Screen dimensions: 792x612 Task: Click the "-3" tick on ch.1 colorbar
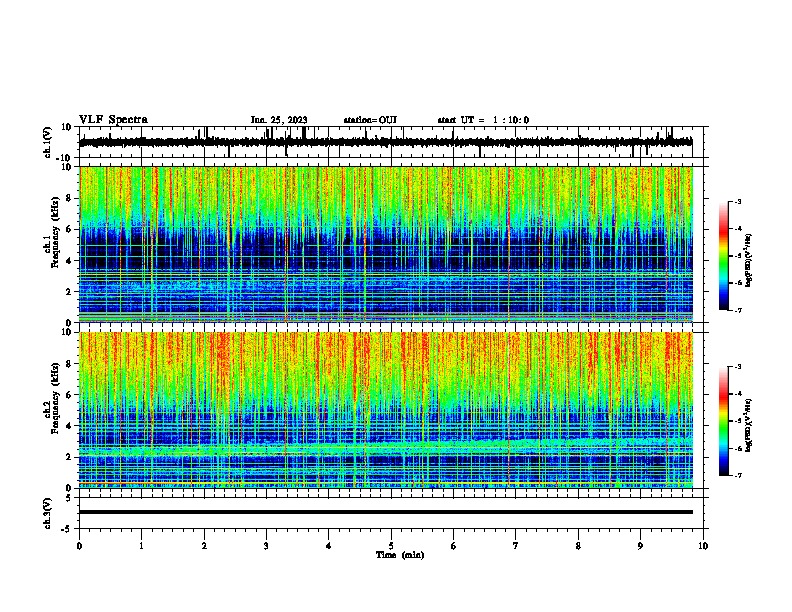(737, 201)
